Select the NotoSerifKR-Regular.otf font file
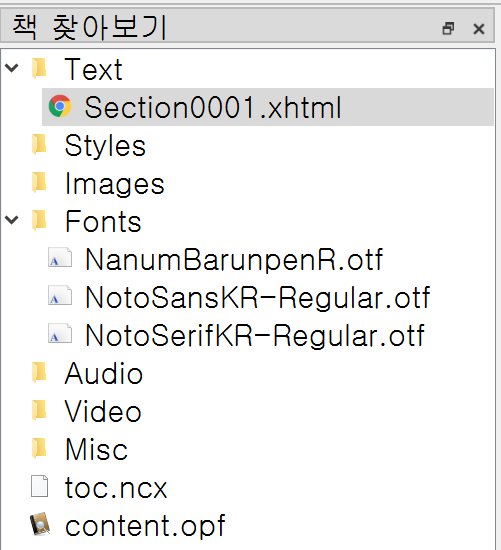Screen dimensions: 501x550 [x=255, y=336]
